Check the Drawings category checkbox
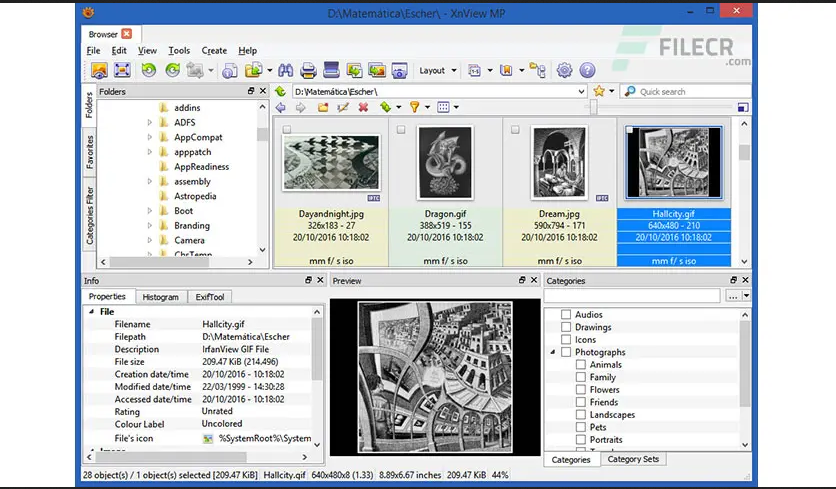Screen dimensions: 836x489 click(x=566, y=327)
